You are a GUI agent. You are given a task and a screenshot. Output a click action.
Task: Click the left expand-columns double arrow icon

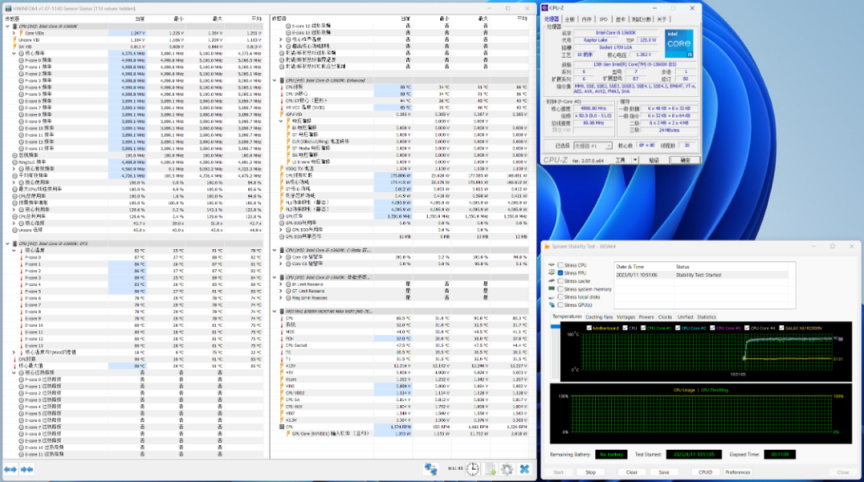tap(11, 469)
